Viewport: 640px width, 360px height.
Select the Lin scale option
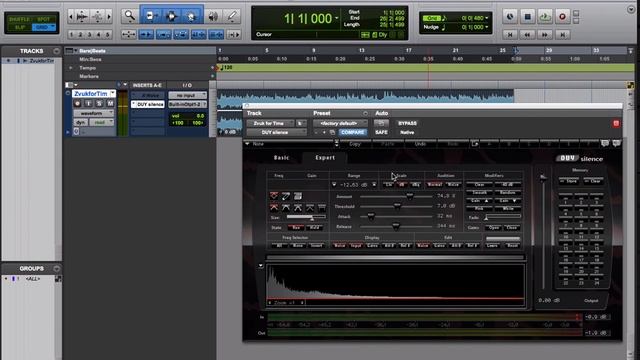pos(389,184)
